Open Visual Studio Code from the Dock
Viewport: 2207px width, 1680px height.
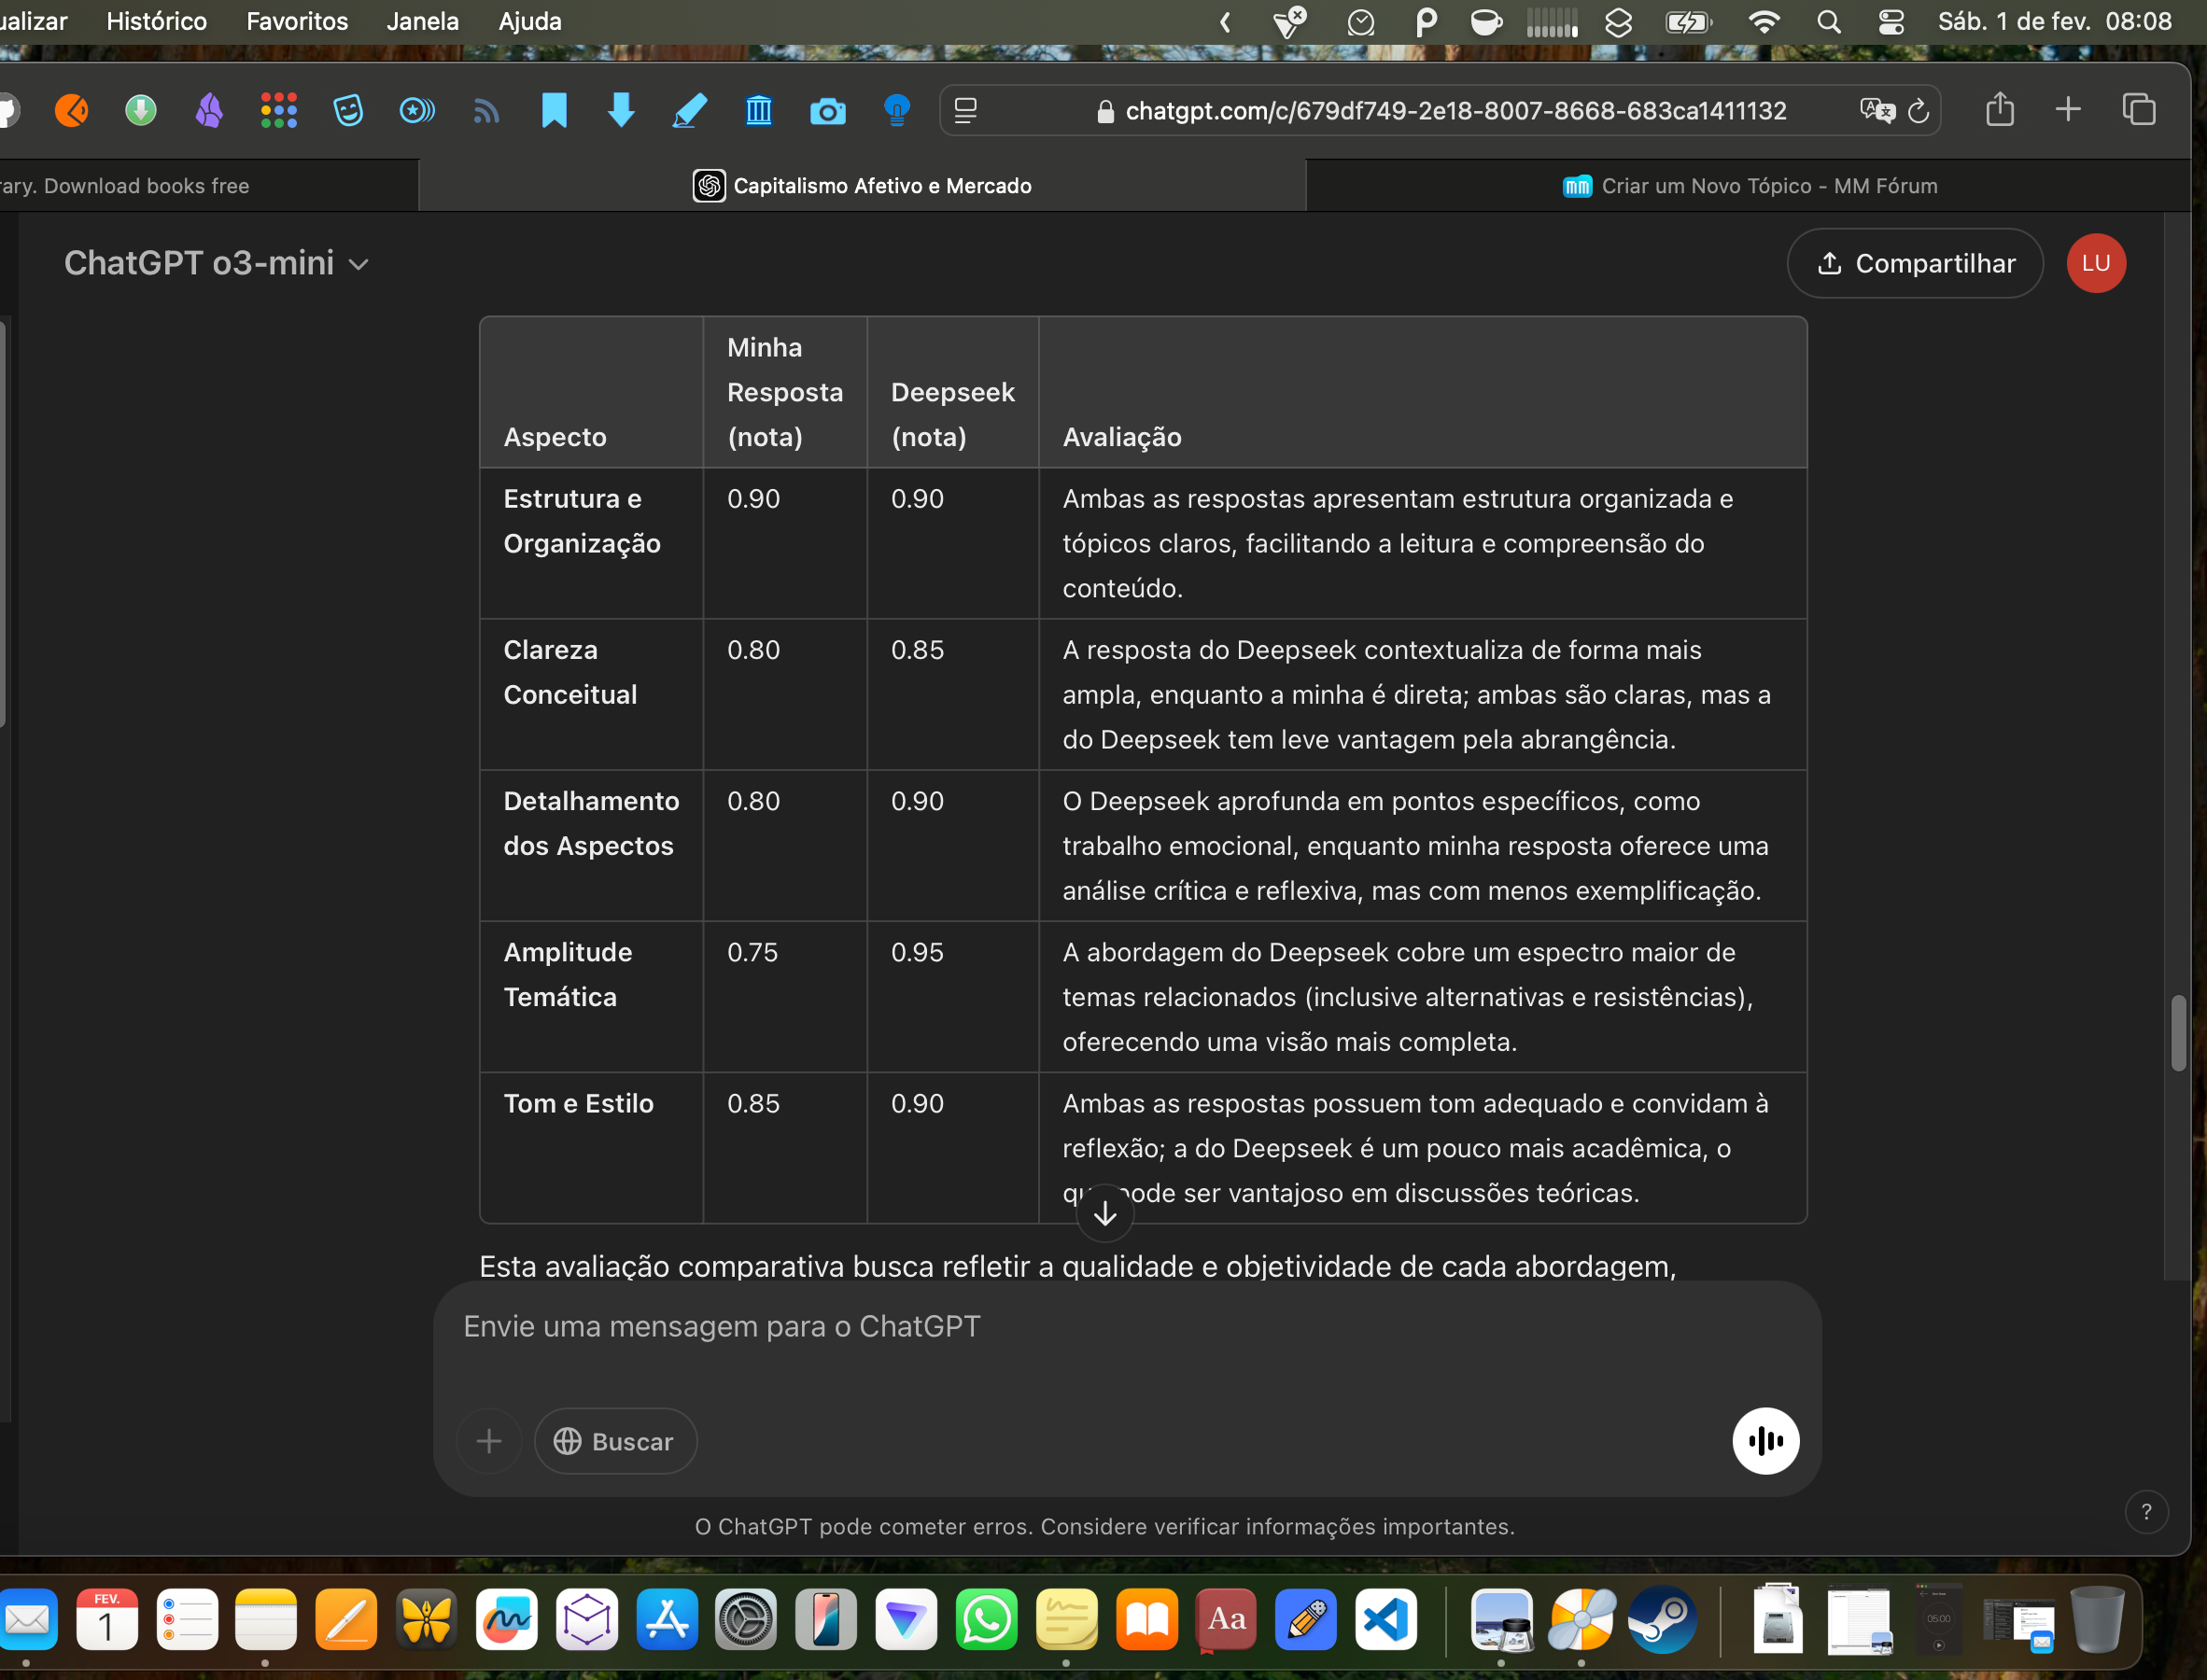click(1385, 1619)
